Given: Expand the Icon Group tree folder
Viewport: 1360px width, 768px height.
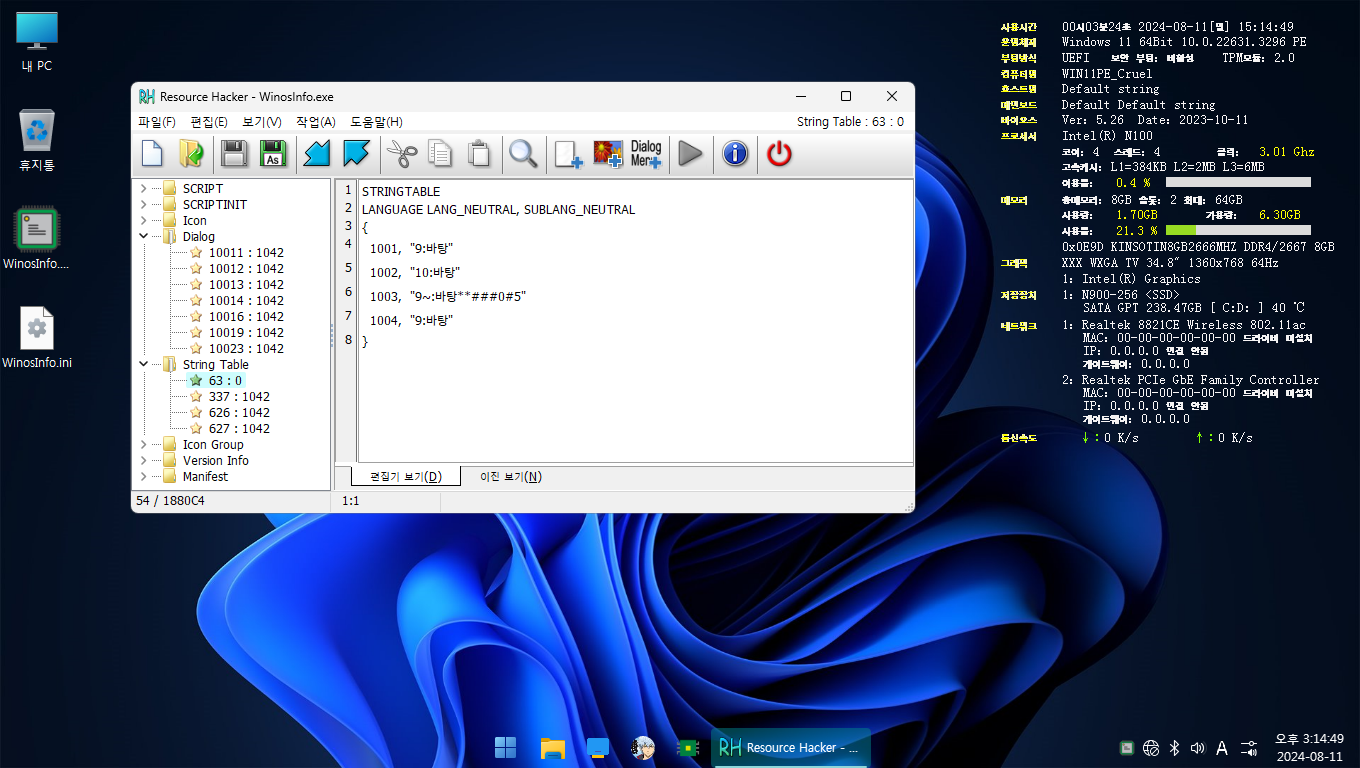Looking at the screenshot, I should pyautogui.click(x=144, y=444).
